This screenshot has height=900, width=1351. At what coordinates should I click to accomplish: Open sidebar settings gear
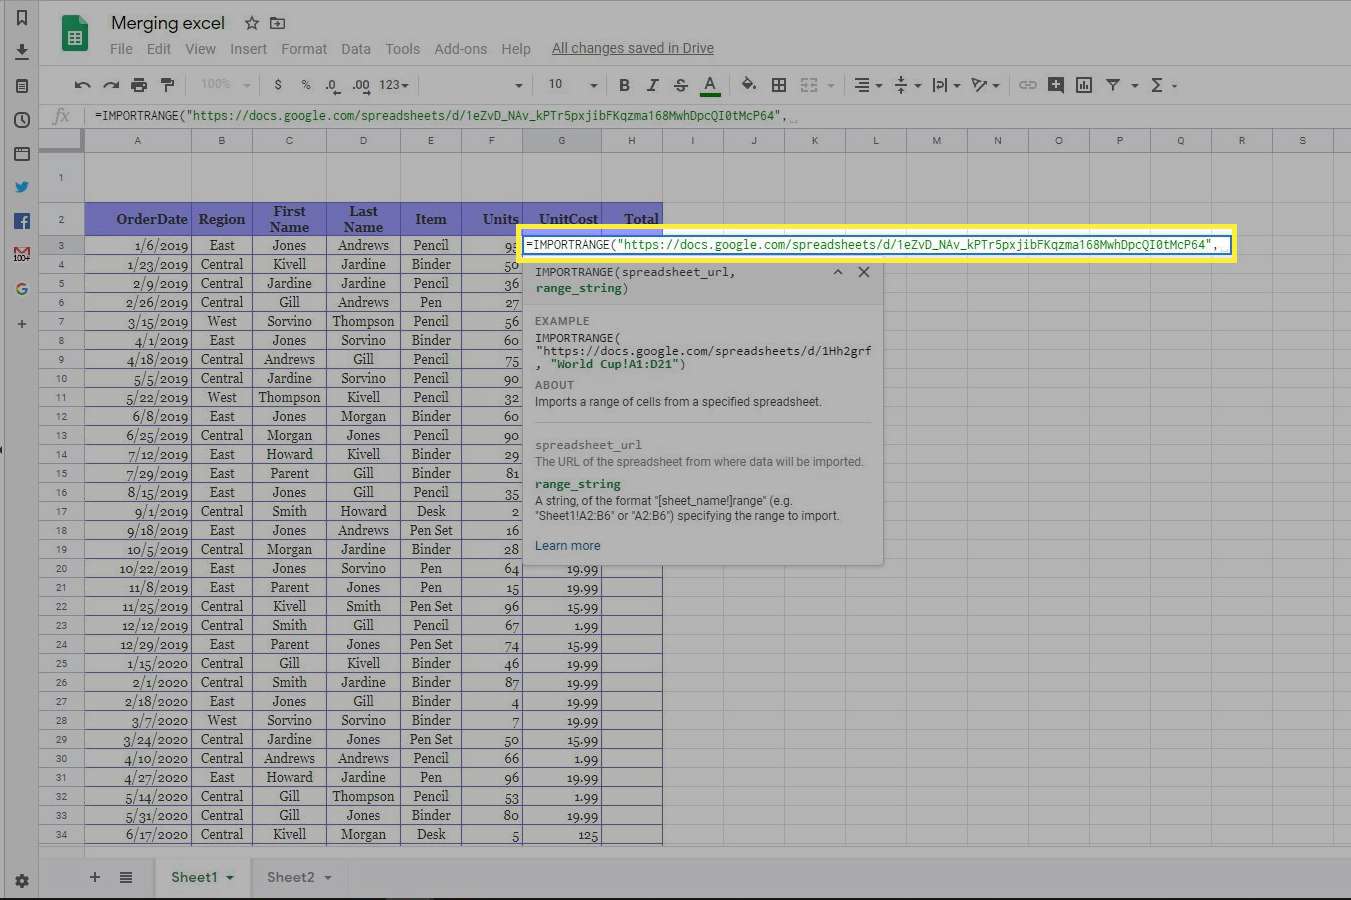22,881
